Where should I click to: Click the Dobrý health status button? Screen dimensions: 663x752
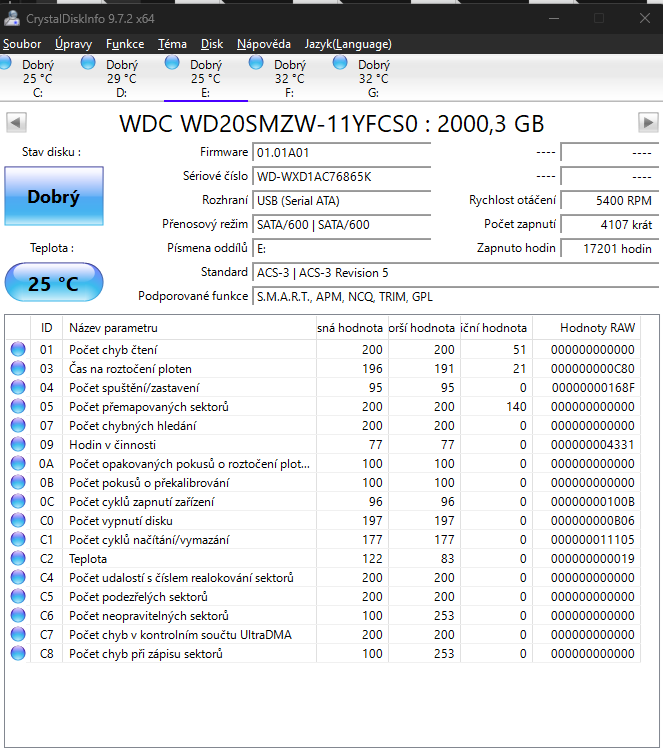coord(54,196)
